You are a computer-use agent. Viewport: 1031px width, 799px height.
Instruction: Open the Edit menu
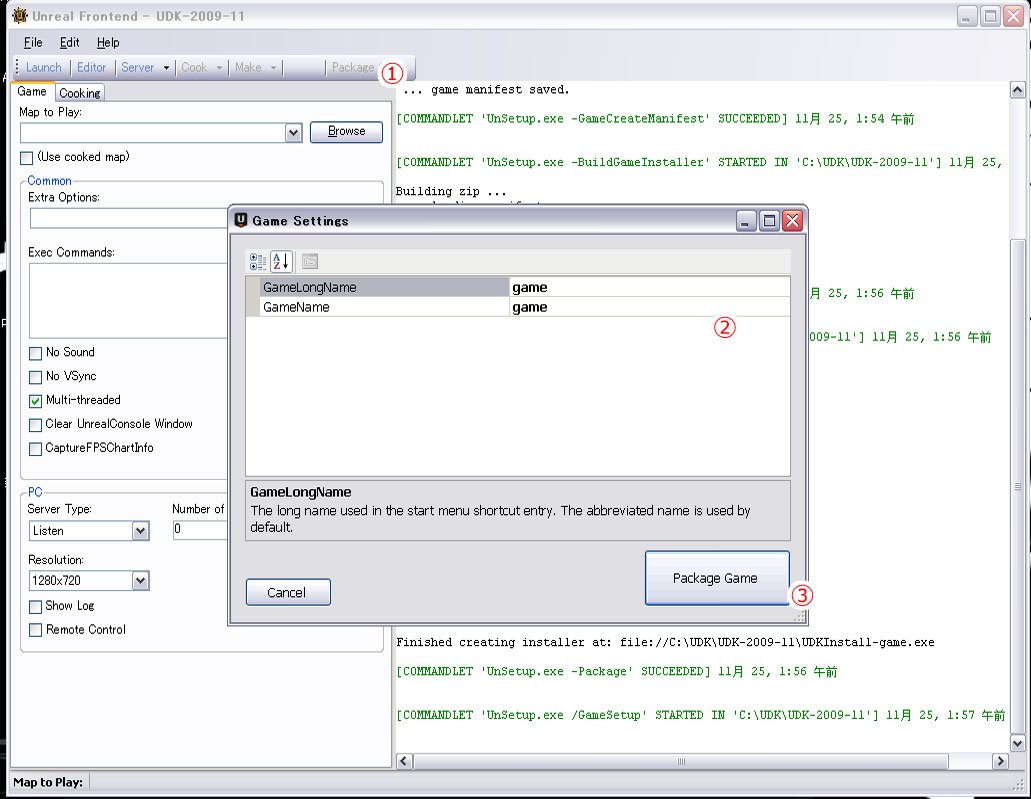(69, 43)
